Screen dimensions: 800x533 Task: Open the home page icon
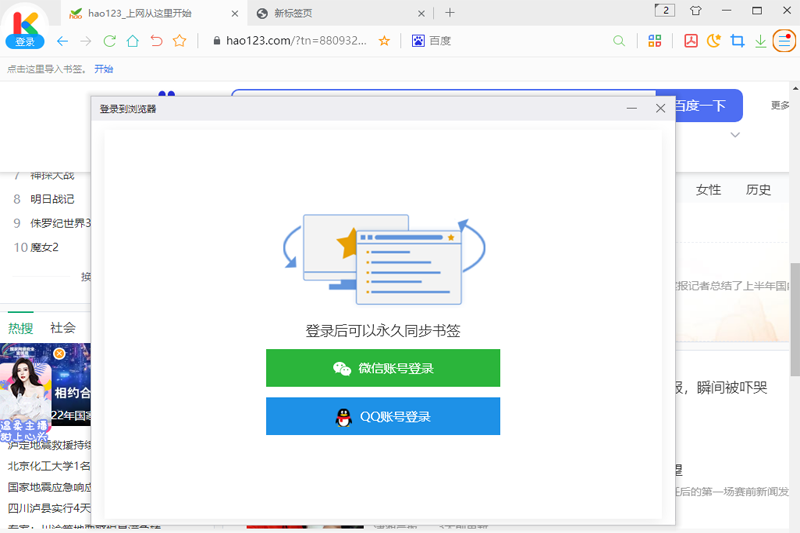coord(133,41)
